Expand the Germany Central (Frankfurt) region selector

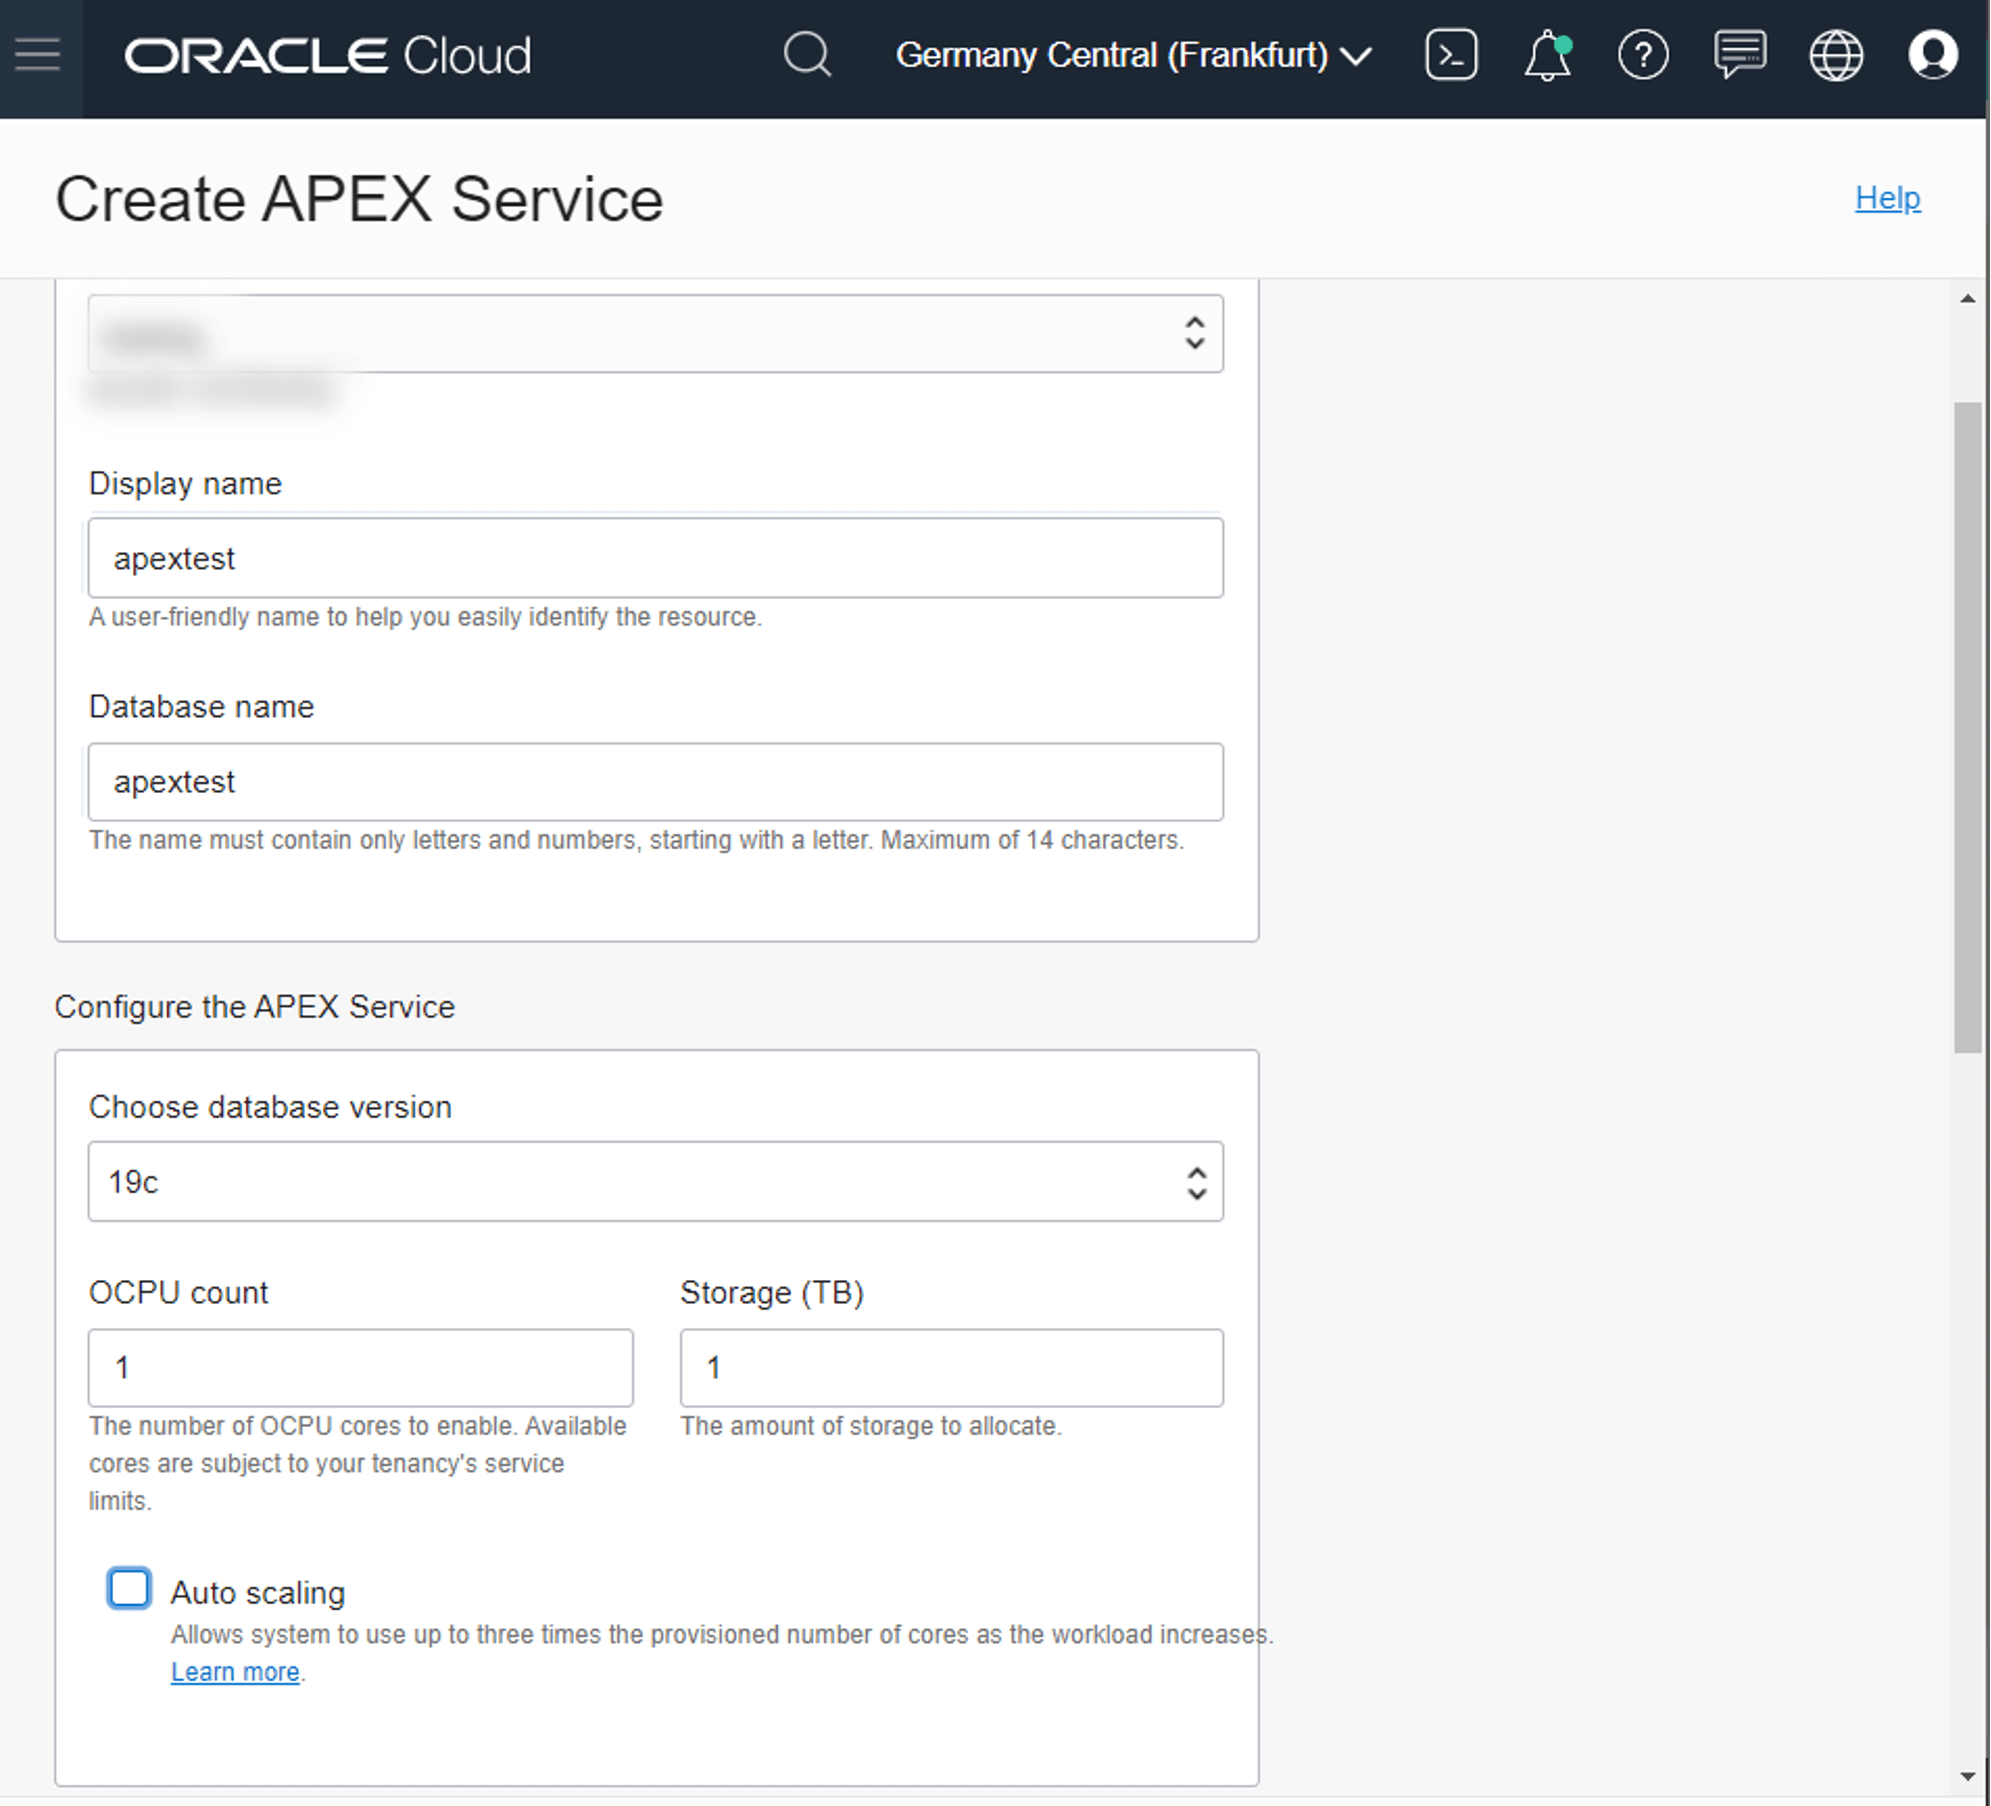pyautogui.click(x=1134, y=55)
